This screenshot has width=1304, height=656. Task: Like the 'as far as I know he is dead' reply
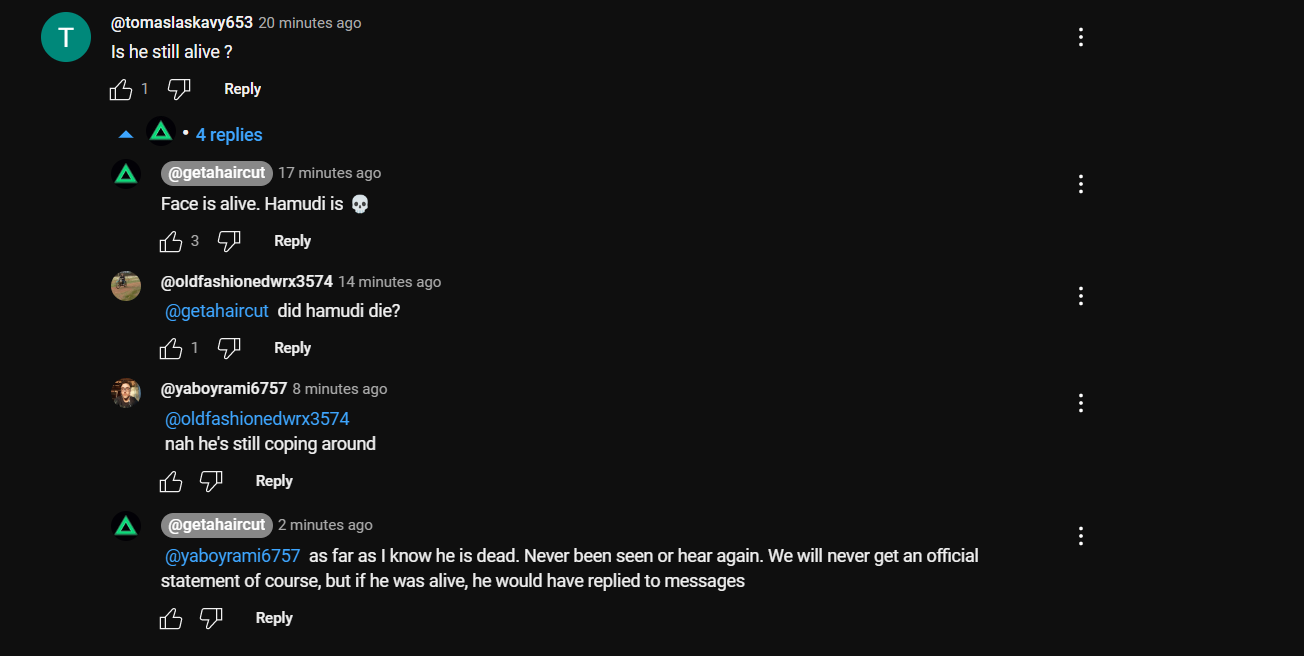[x=171, y=618]
